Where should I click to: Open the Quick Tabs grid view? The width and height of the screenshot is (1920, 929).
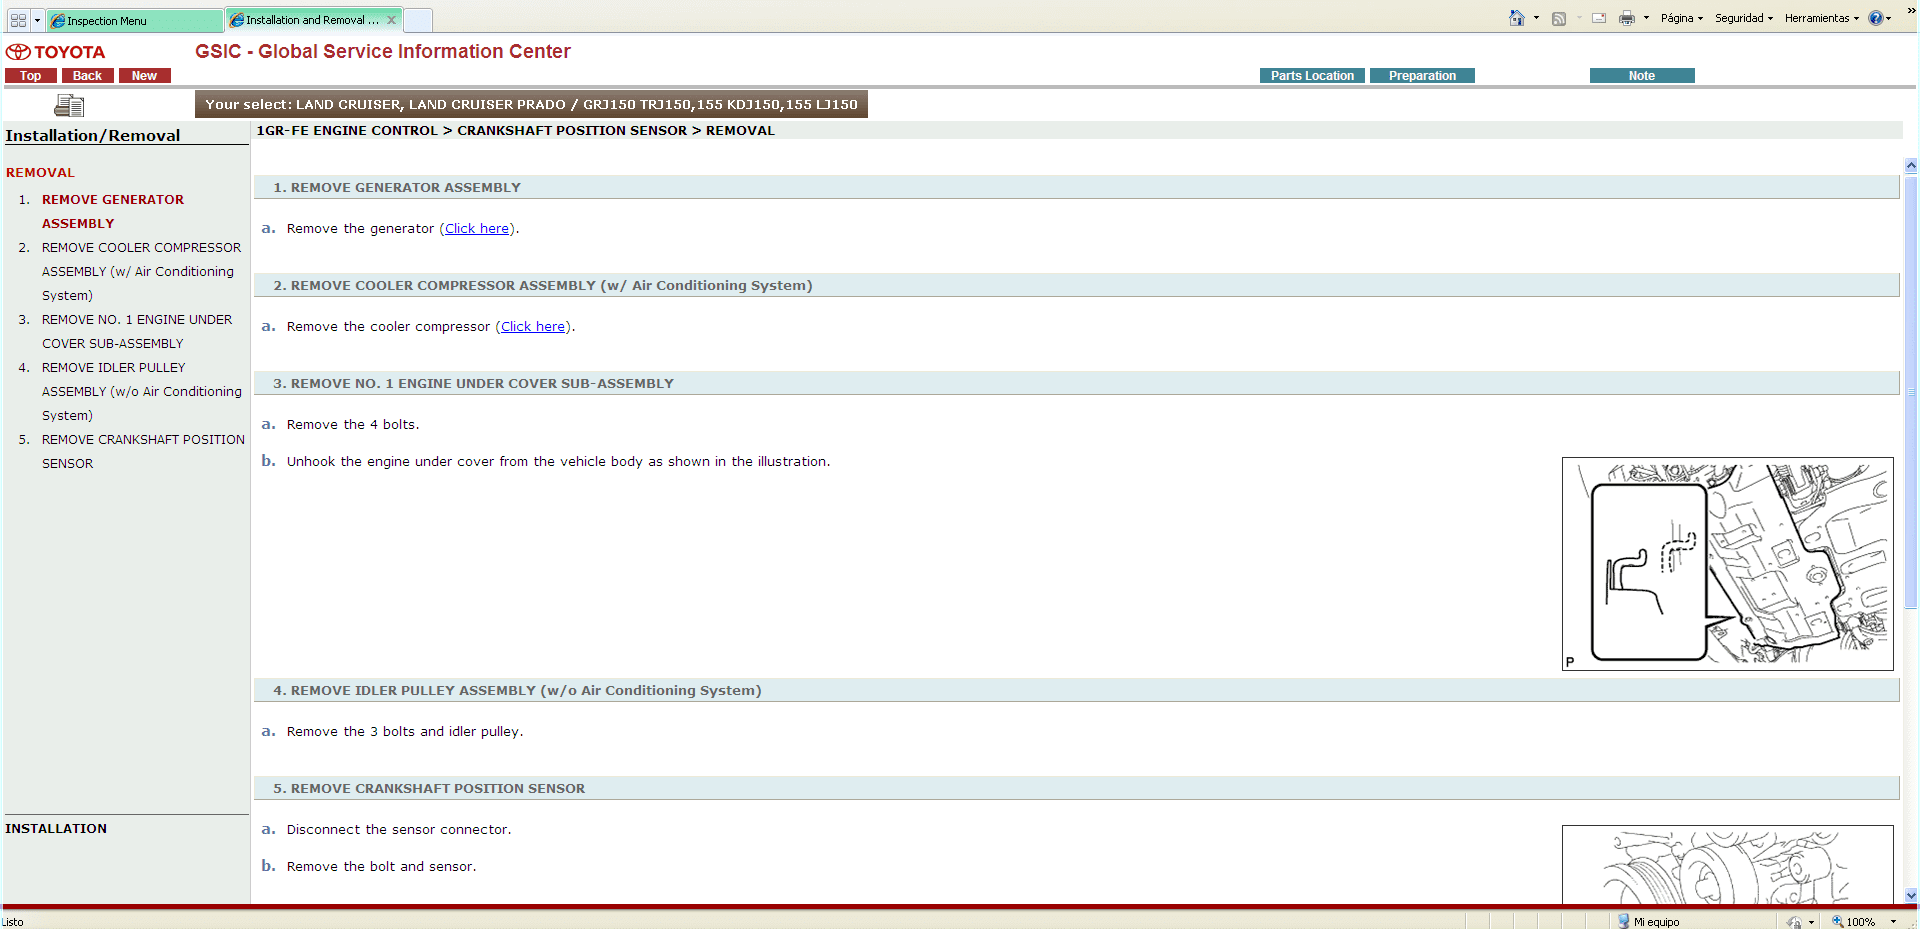pos(18,20)
